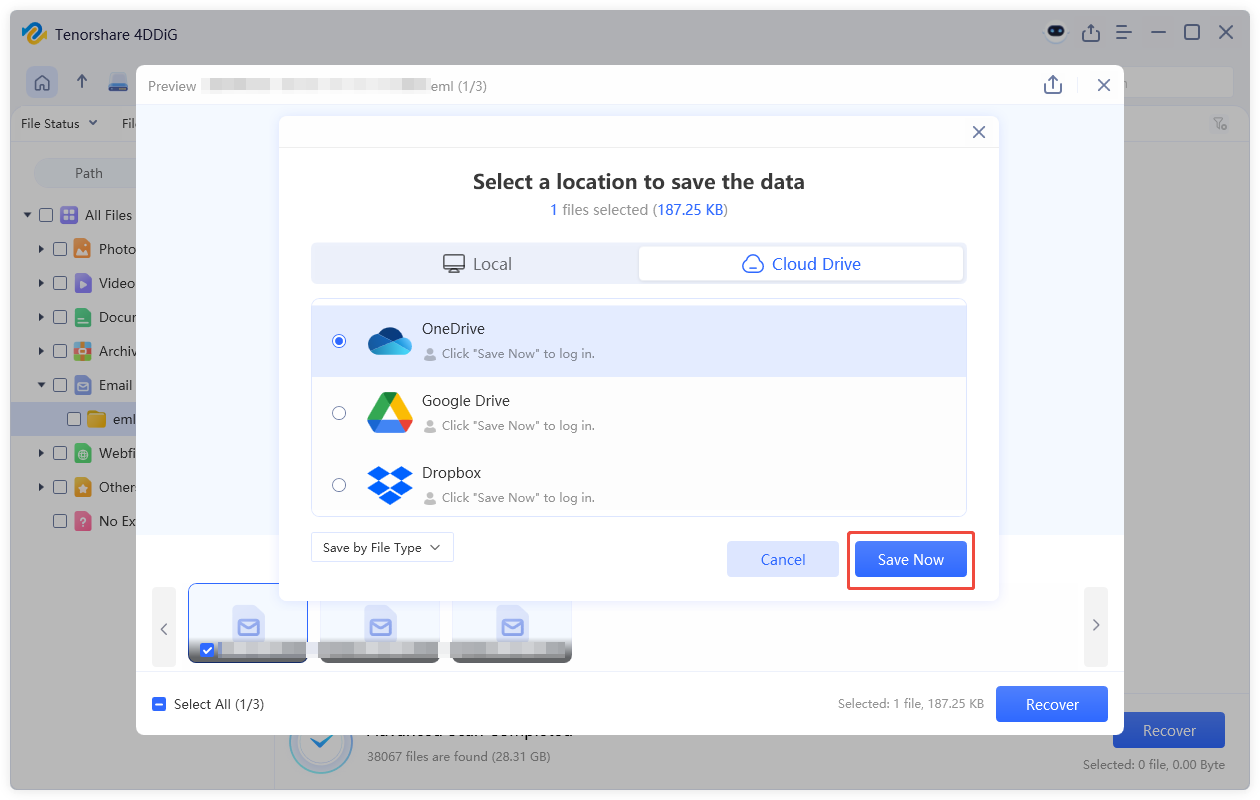Click the Save Now button
Viewport: 1260px width, 800px height.
pos(910,559)
